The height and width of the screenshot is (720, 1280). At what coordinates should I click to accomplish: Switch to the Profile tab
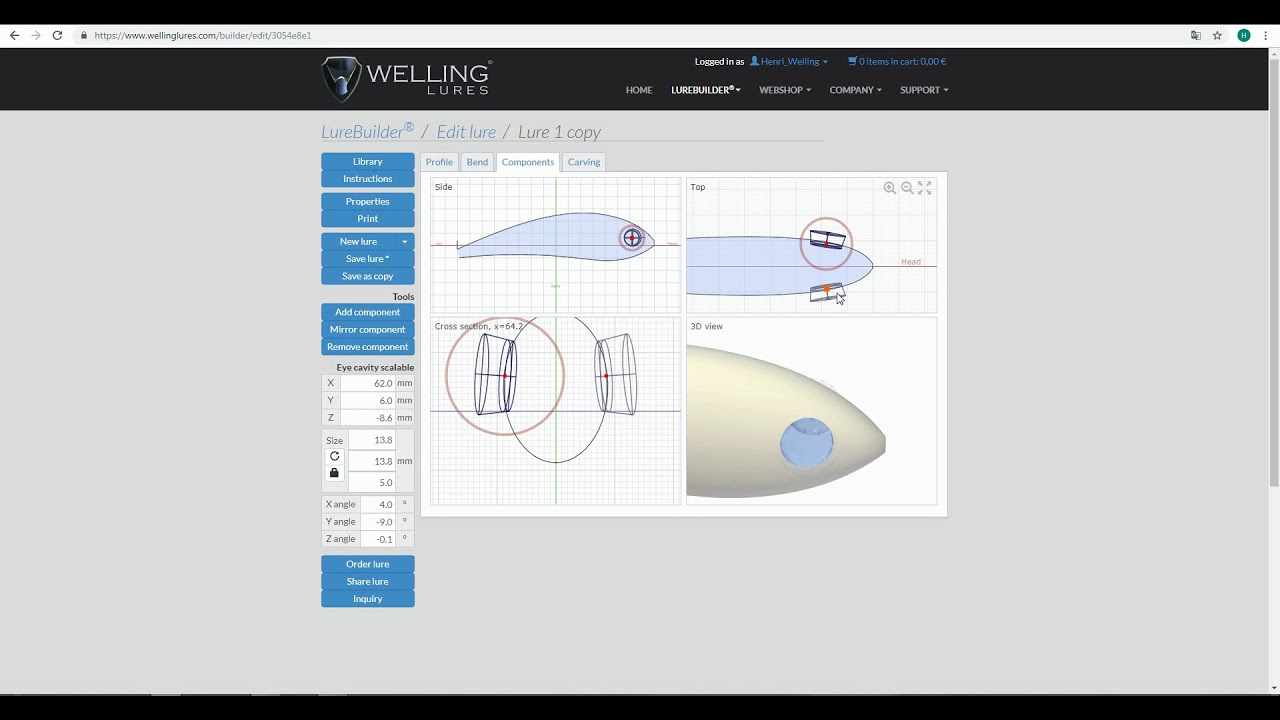coord(439,162)
